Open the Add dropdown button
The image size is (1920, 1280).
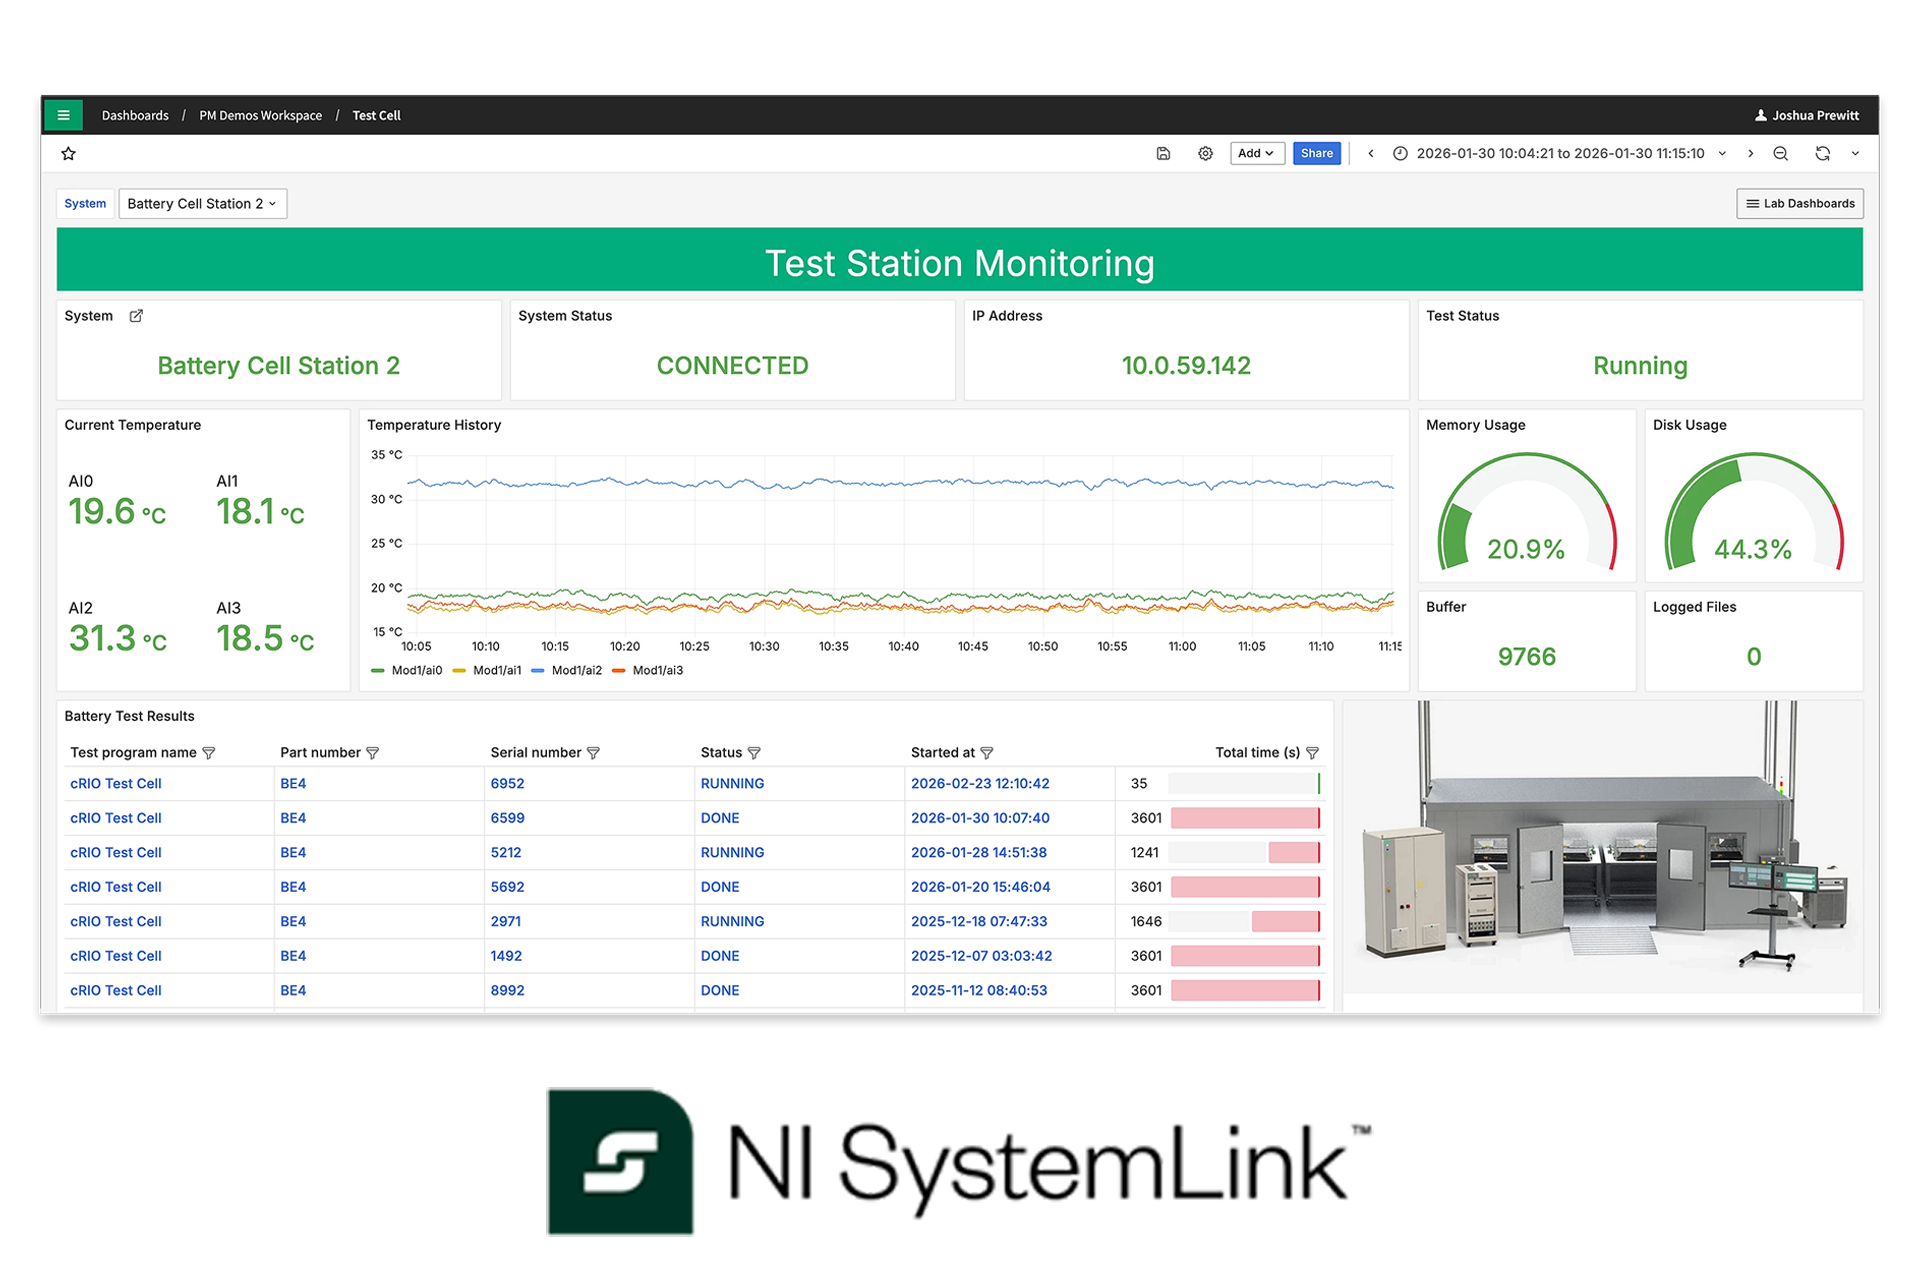coord(1256,153)
